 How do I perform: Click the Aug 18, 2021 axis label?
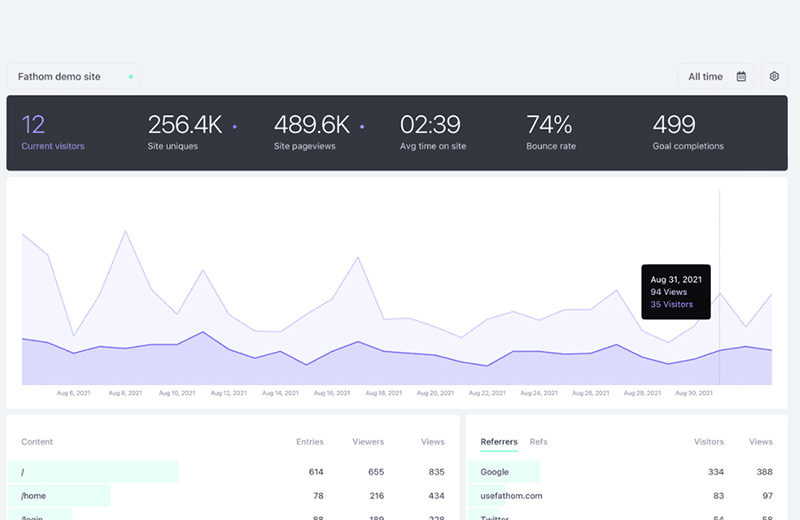point(384,393)
